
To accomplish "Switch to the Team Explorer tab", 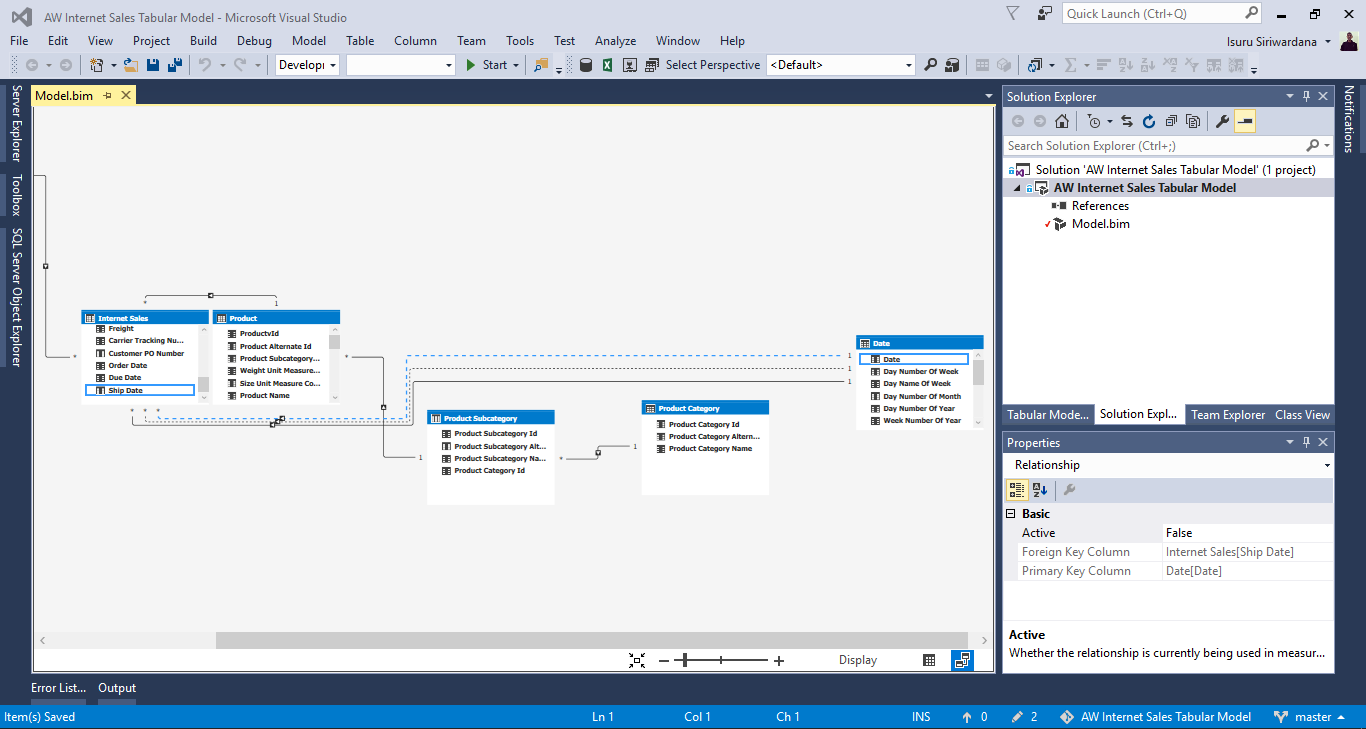I will coord(1228,414).
